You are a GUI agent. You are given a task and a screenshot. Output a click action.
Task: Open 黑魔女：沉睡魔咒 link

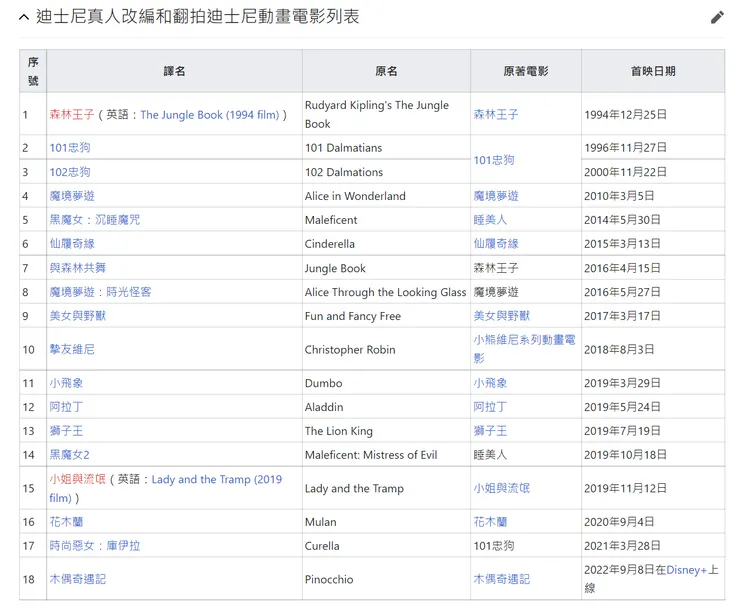95,220
